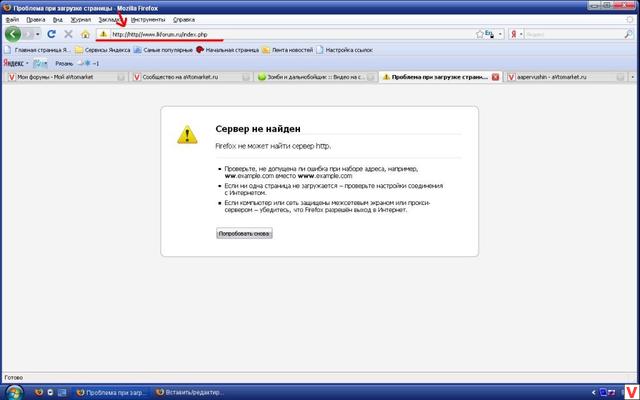Bookmark this page with the star icon
The image size is (640, 400).
click(x=480, y=34)
